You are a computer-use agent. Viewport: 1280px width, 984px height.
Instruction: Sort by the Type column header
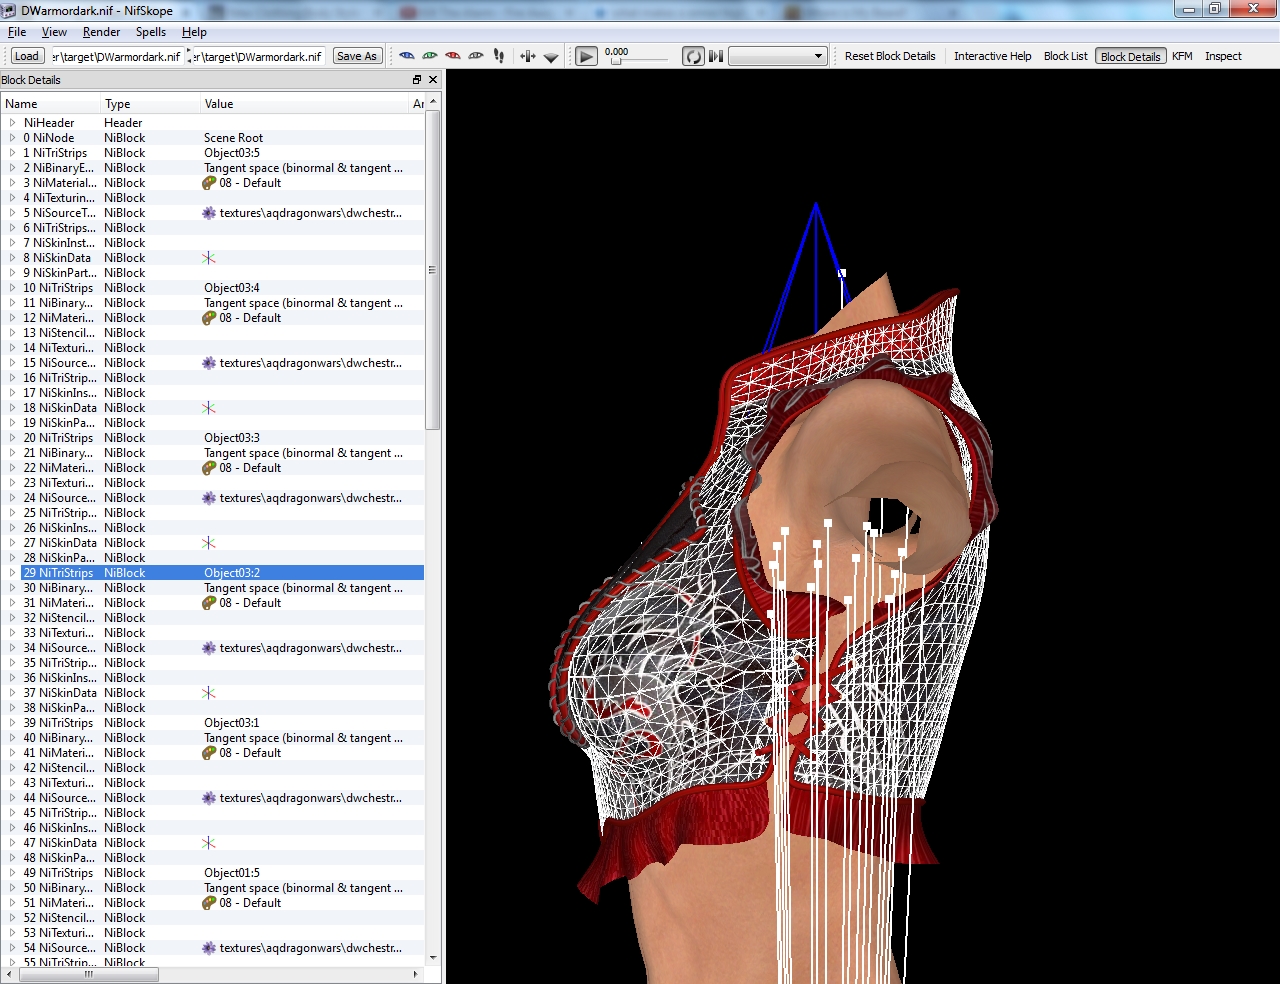point(151,104)
